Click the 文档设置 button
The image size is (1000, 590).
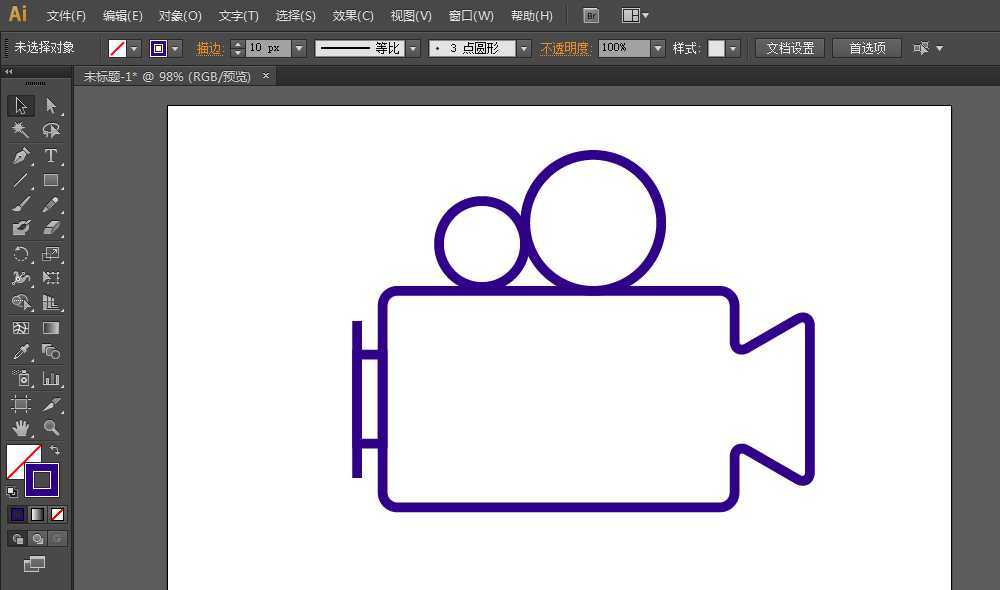pos(790,48)
